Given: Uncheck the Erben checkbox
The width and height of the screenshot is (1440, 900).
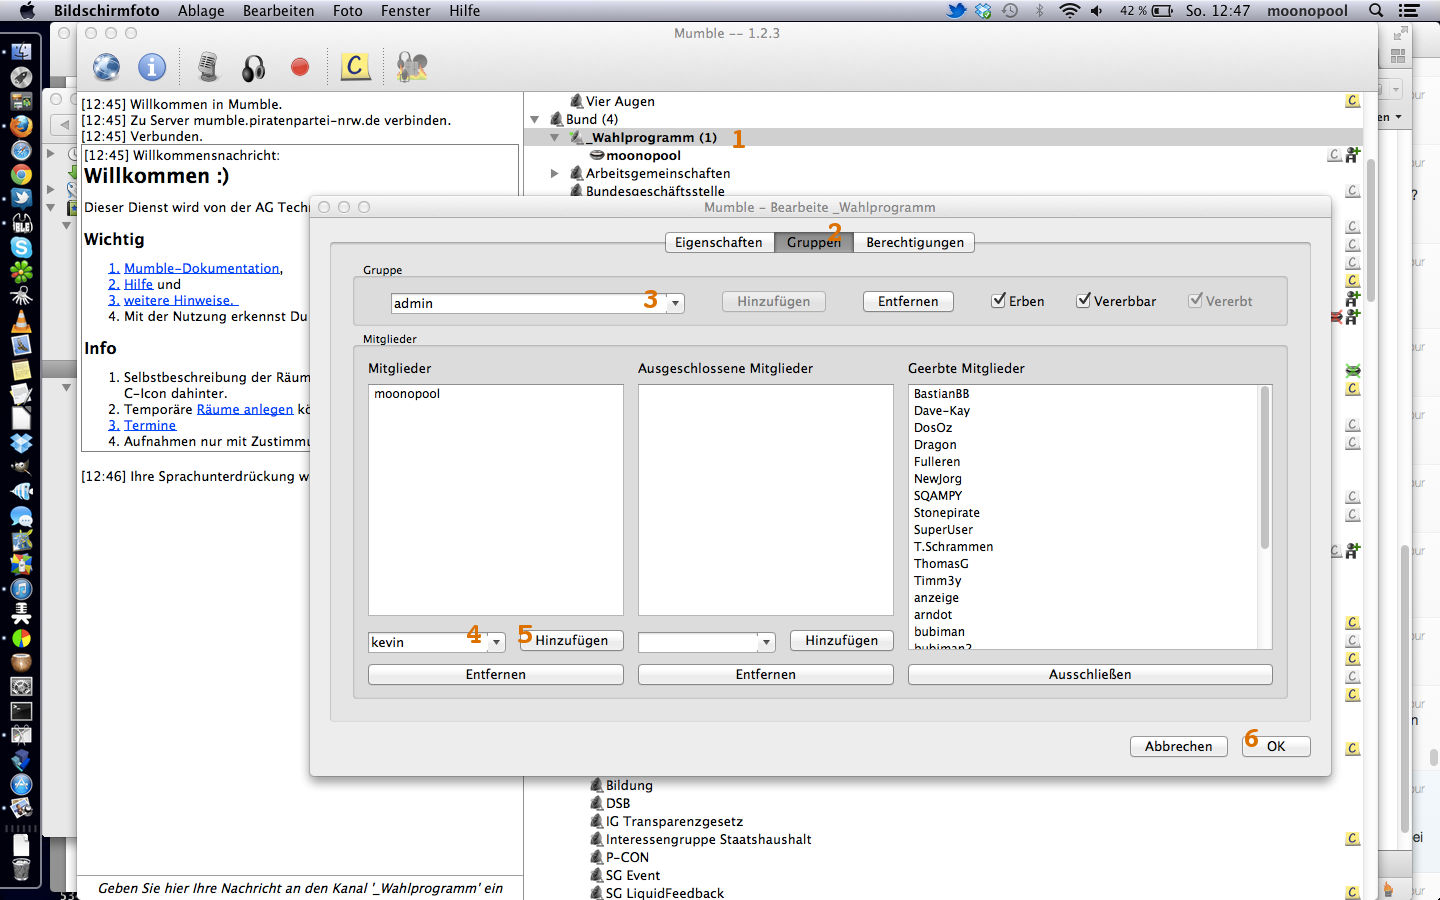Looking at the screenshot, I should pos(998,301).
